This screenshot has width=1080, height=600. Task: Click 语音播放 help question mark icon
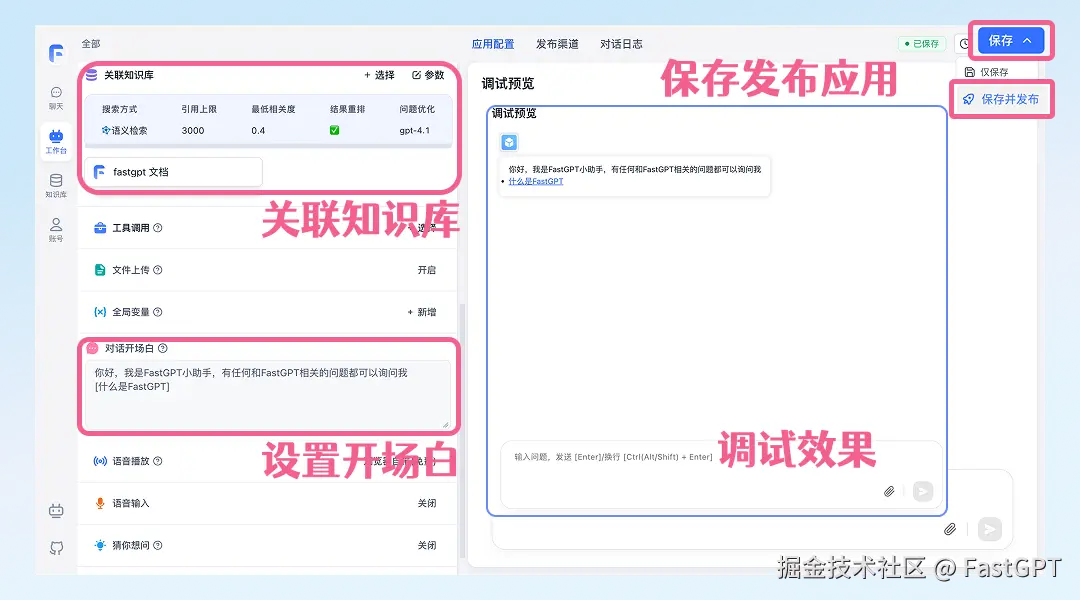point(158,461)
